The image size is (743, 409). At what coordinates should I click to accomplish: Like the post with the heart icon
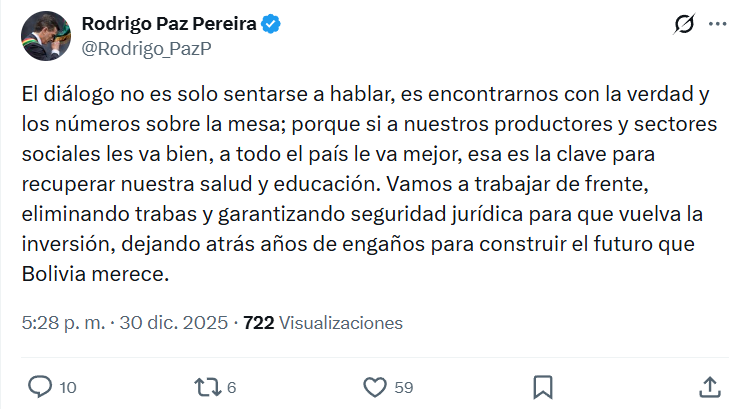point(375,386)
